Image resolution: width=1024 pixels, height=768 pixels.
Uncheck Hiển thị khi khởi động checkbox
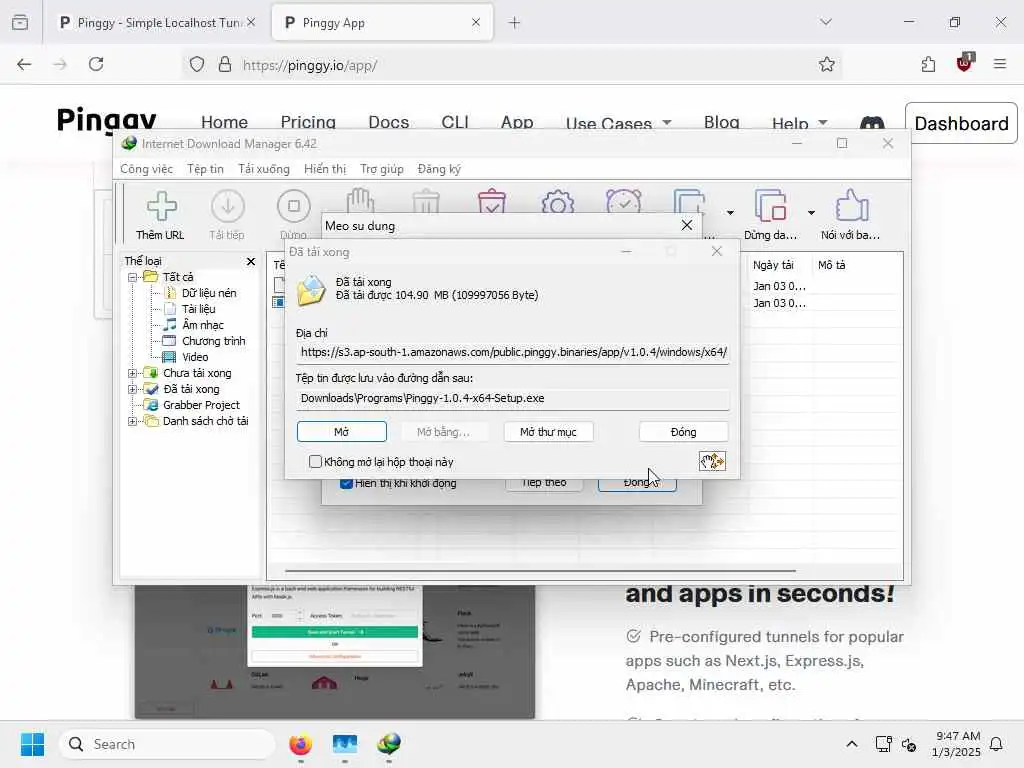347,484
